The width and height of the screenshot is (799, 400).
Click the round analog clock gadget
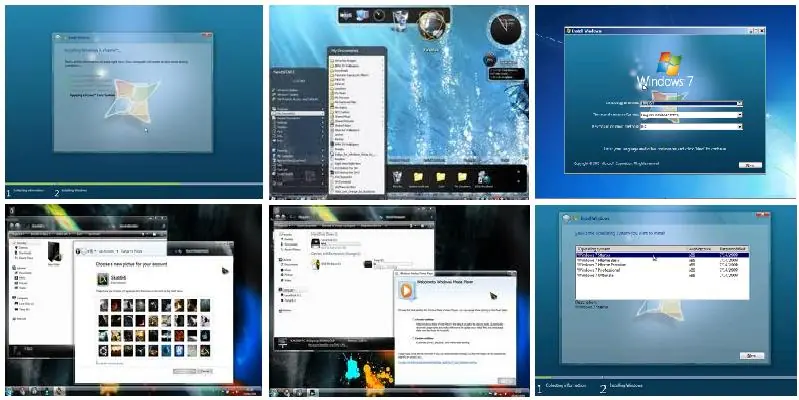point(505,28)
